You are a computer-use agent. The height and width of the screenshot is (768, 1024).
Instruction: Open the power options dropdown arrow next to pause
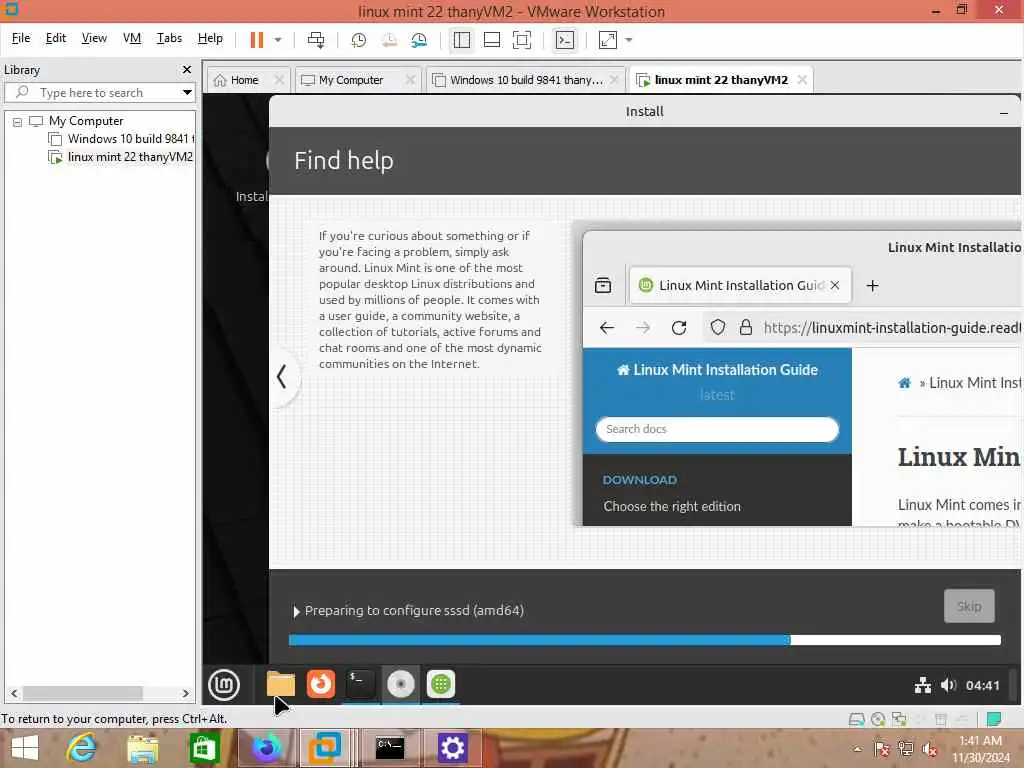pyautogui.click(x=278, y=40)
